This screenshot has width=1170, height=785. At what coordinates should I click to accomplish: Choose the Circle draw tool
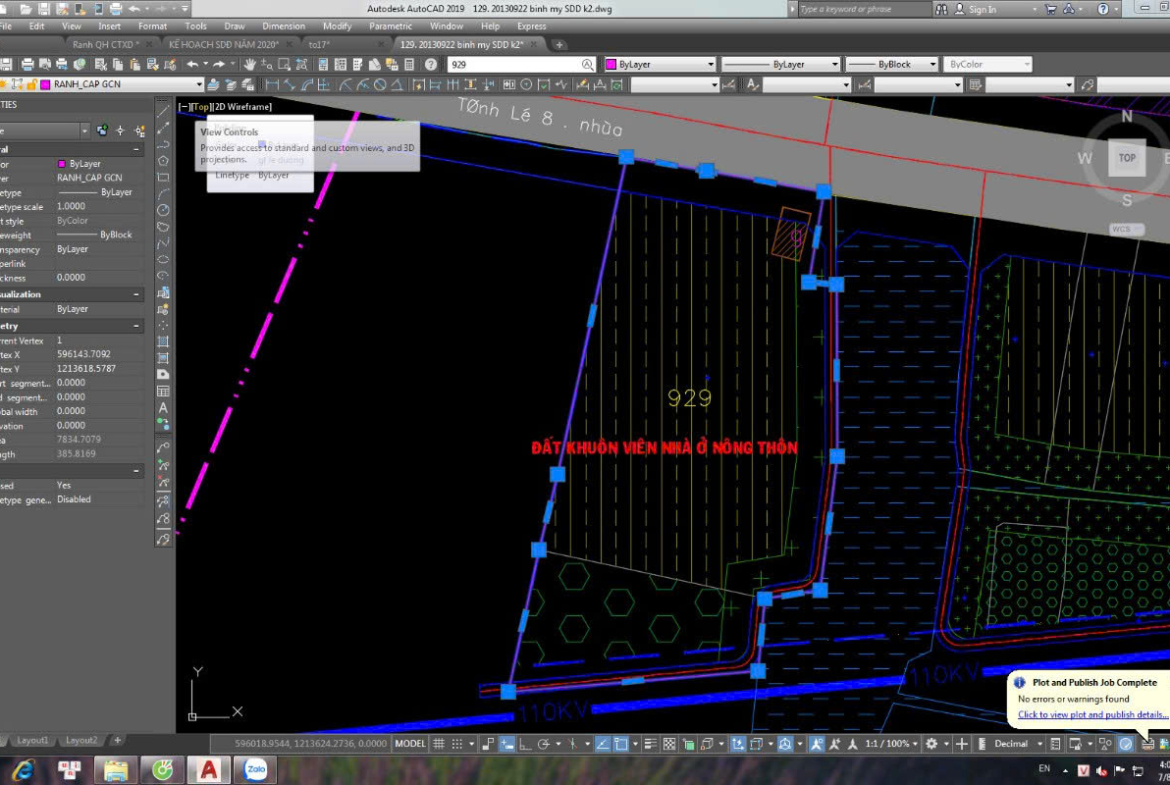[x=163, y=210]
